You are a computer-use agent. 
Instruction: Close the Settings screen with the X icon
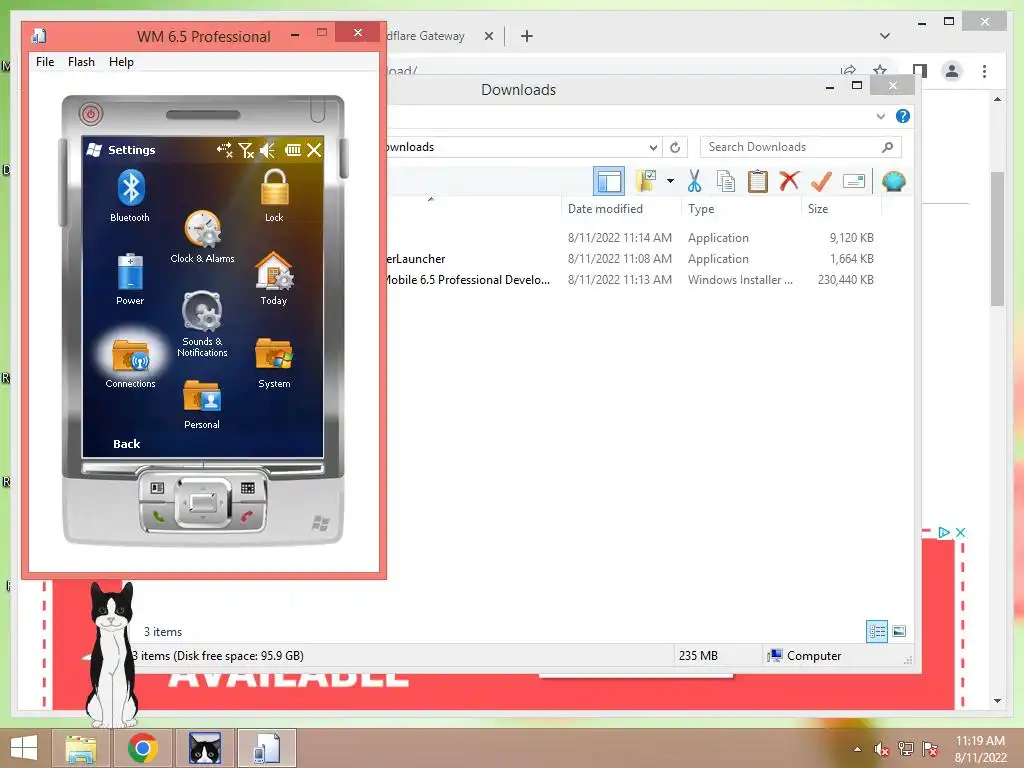tap(314, 150)
